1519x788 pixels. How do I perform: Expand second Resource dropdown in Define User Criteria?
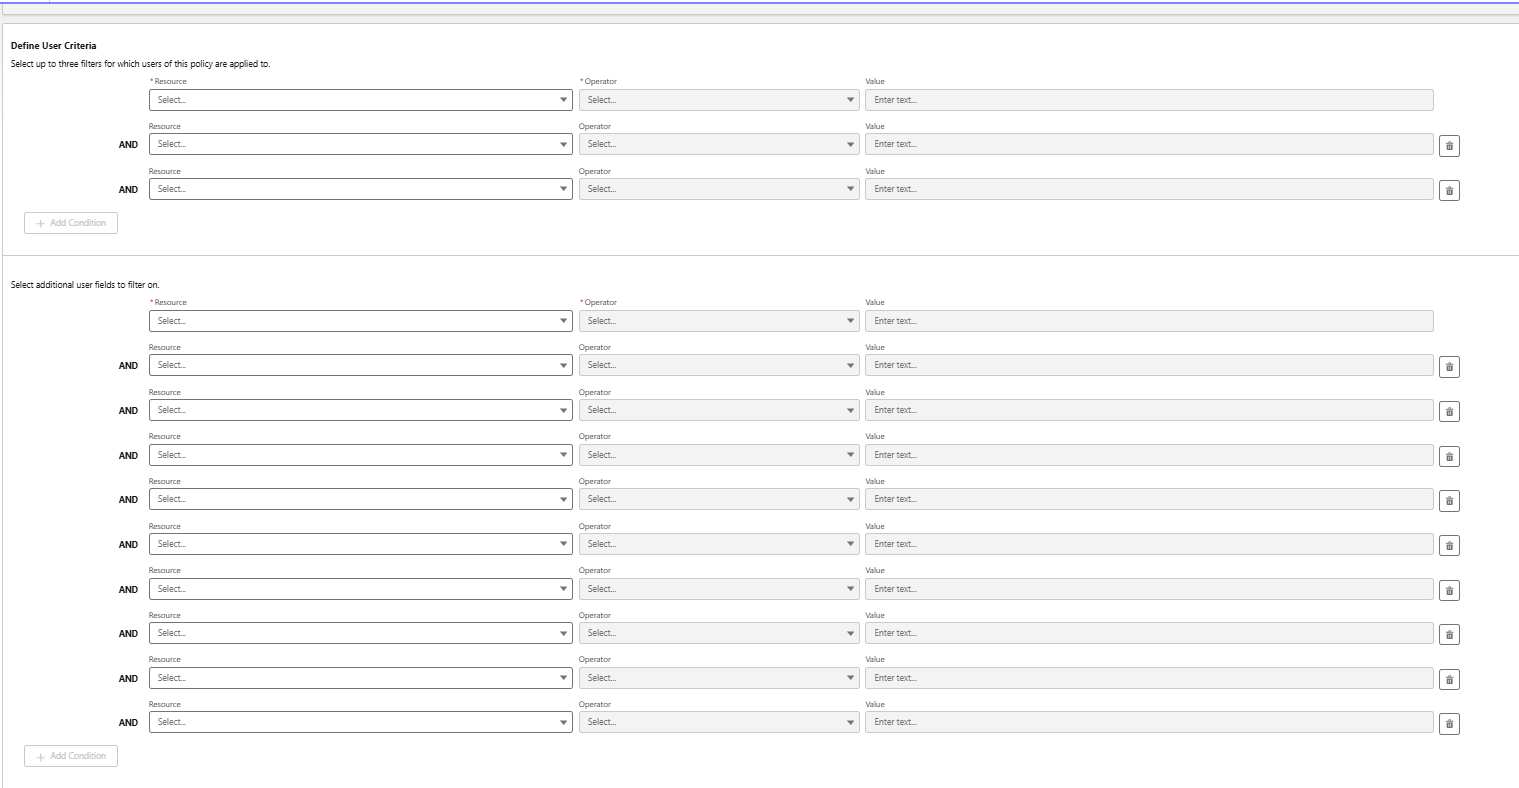click(360, 144)
